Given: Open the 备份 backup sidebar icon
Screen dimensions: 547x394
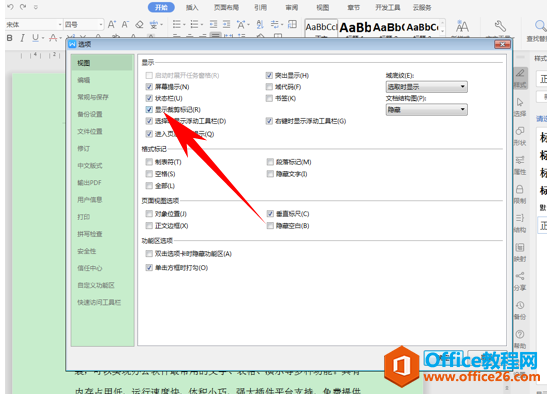Looking at the screenshot, I should click(x=520, y=305).
